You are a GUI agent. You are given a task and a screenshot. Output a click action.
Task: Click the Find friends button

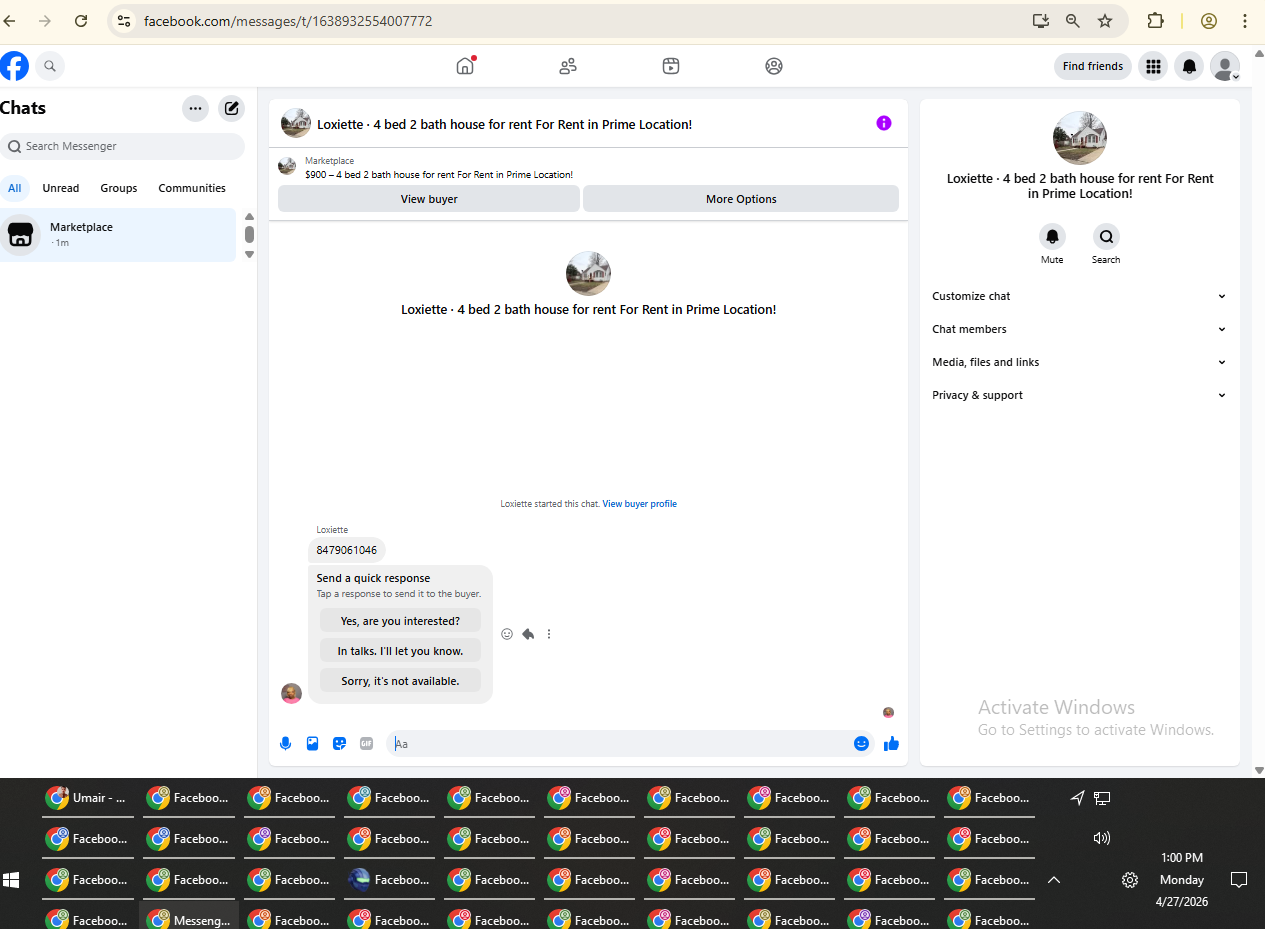pos(1093,66)
